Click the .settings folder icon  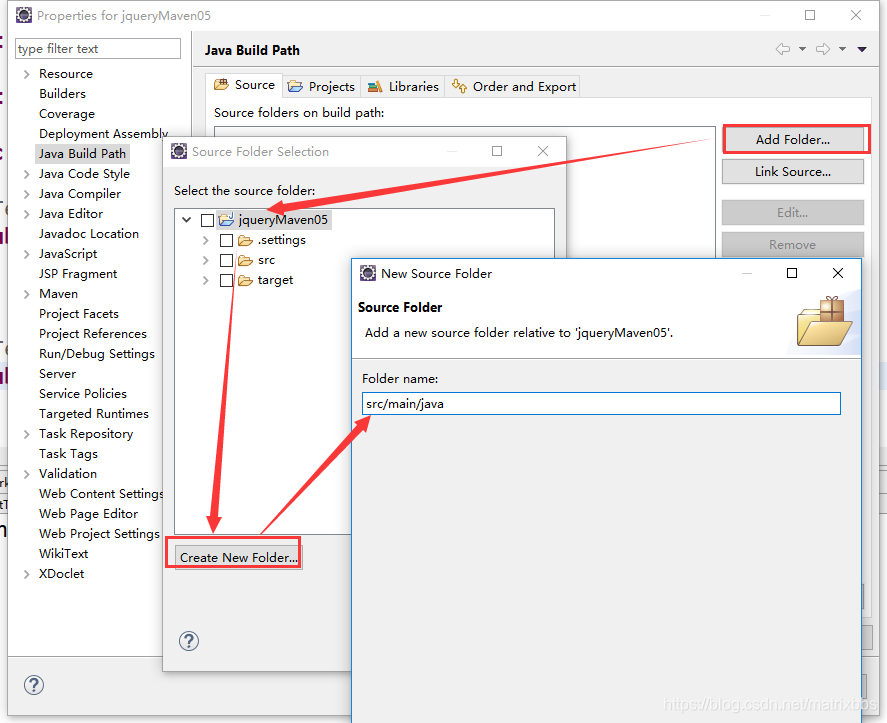point(245,240)
